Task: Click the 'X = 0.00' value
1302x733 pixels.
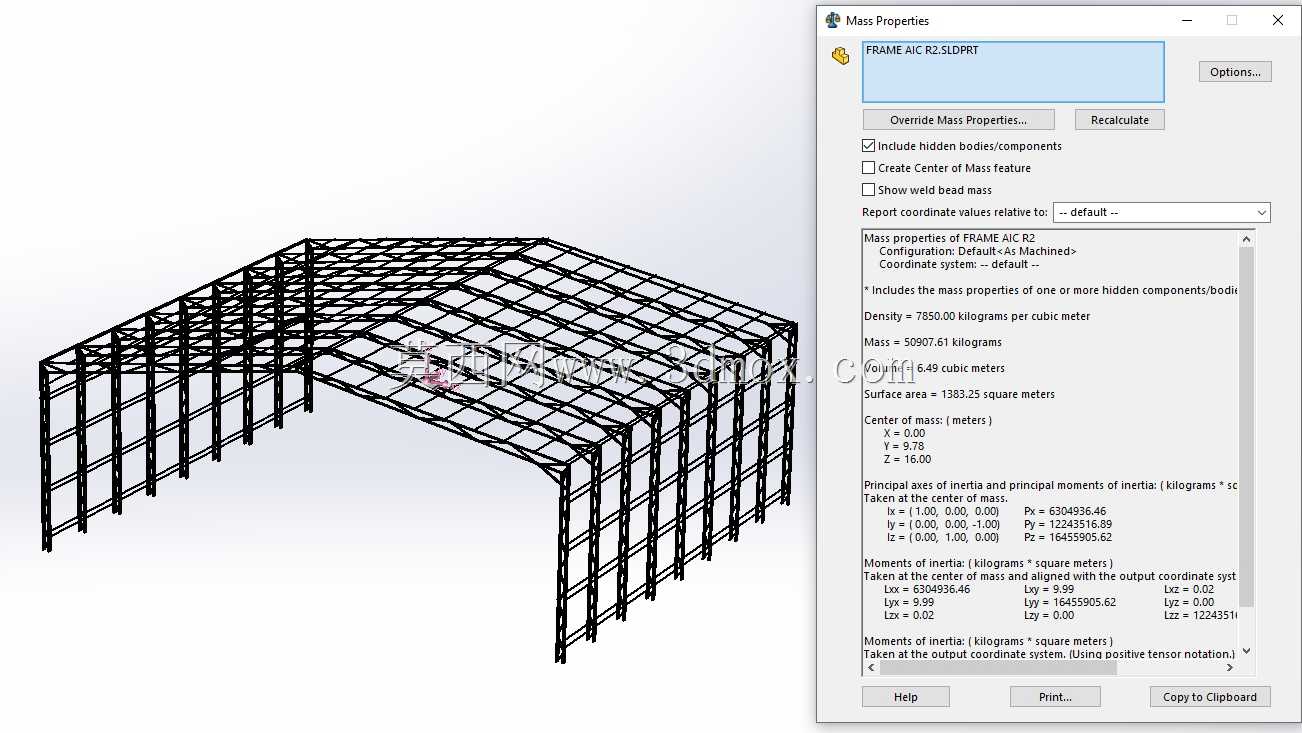Action: (904, 433)
